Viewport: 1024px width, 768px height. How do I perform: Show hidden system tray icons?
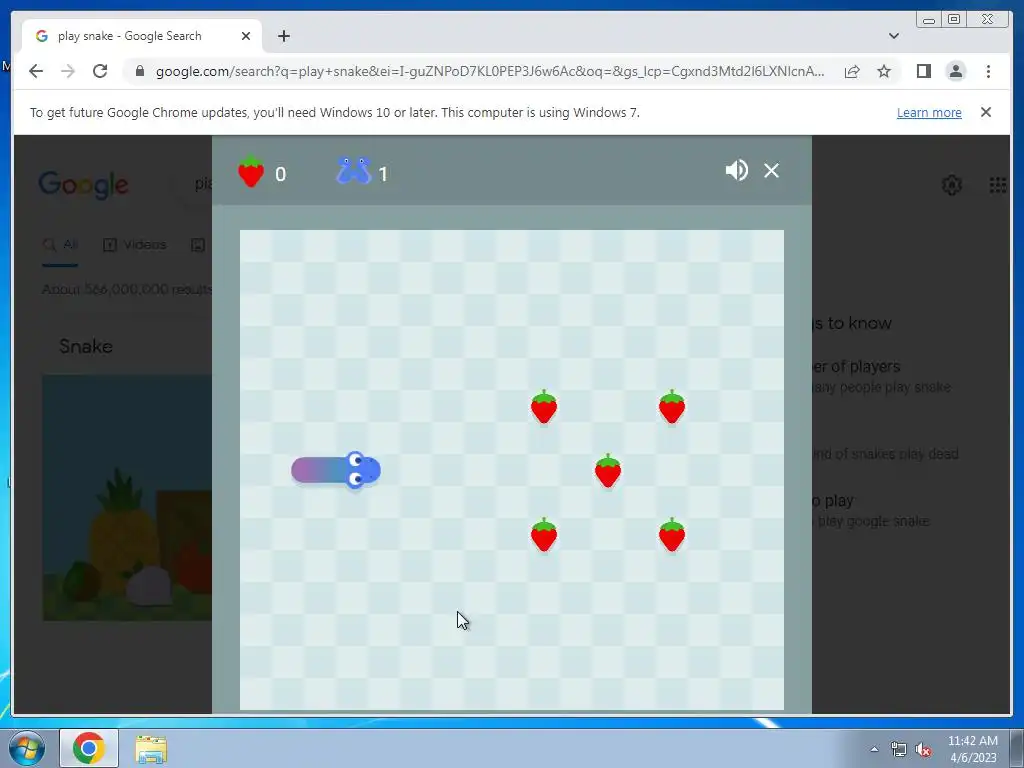tap(874, 749)
